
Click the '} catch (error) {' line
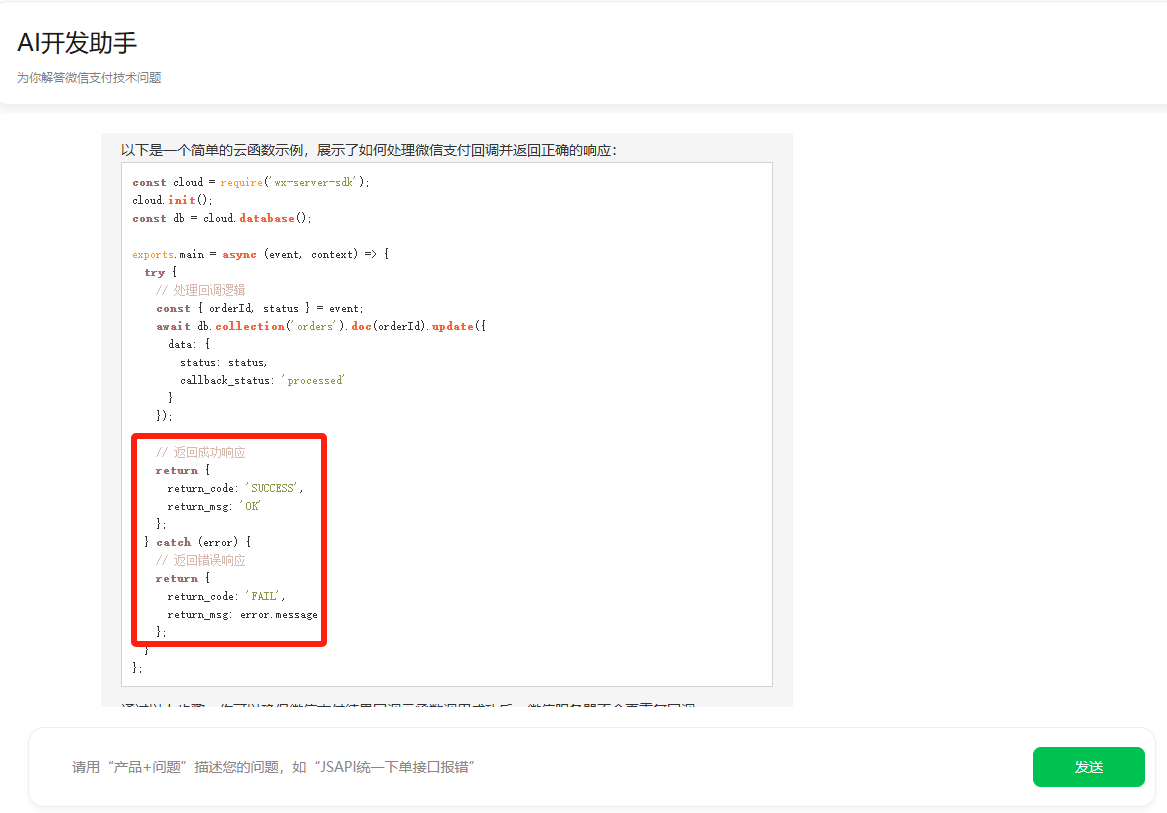point(197,542)
